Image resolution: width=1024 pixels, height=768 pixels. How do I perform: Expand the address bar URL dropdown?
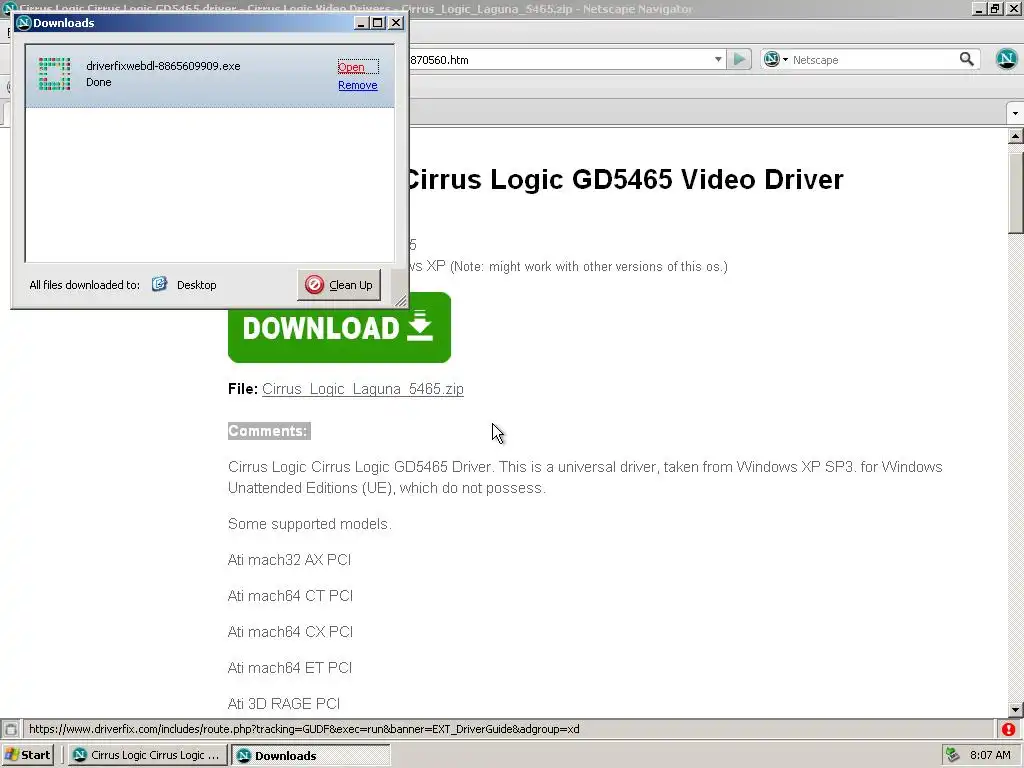click(718, 59)
